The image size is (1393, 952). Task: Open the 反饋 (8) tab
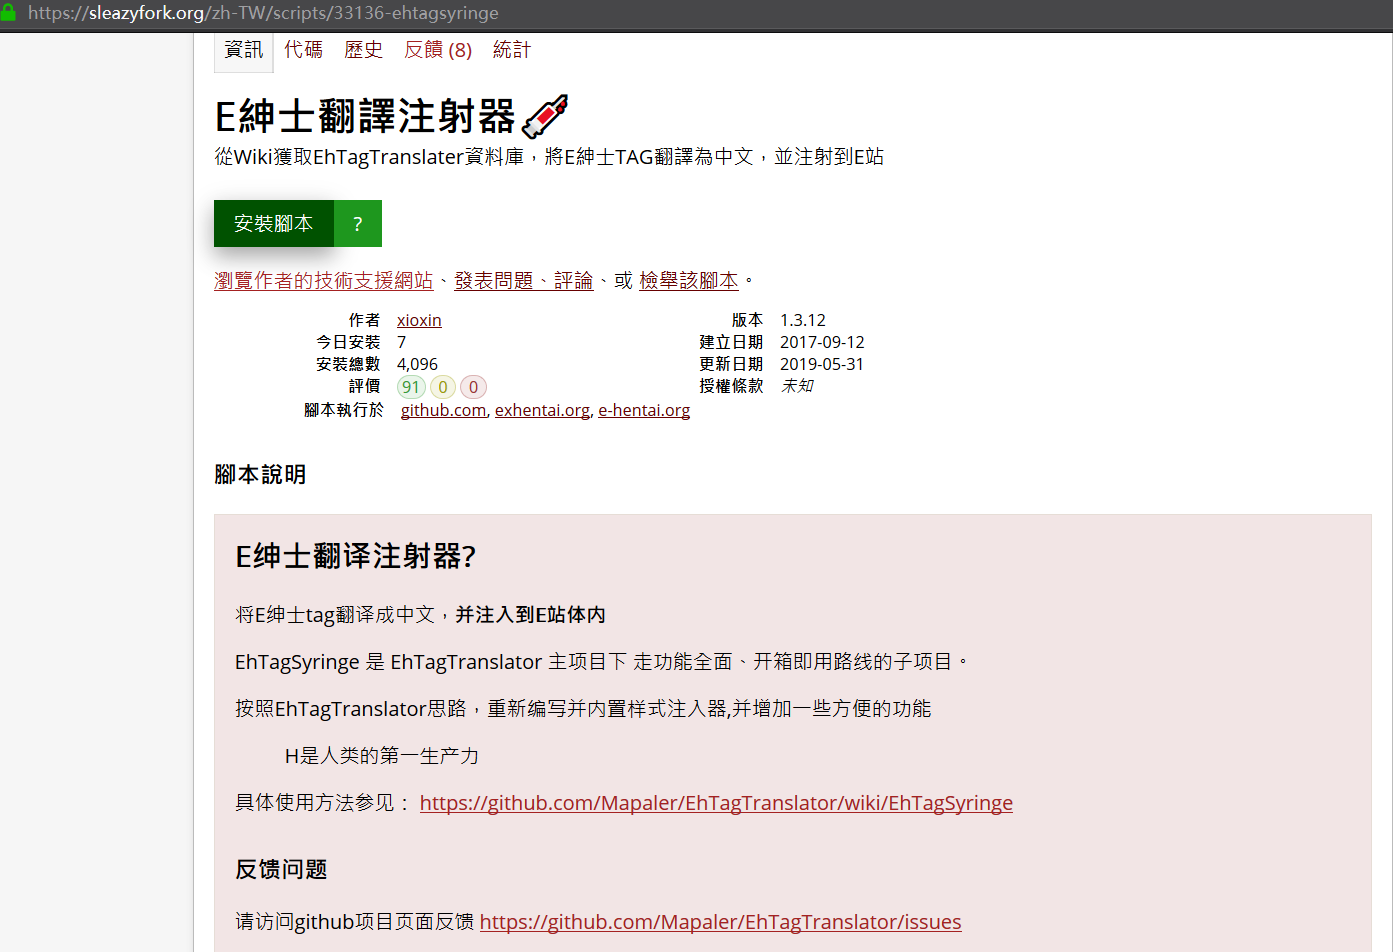click(438, 50)
